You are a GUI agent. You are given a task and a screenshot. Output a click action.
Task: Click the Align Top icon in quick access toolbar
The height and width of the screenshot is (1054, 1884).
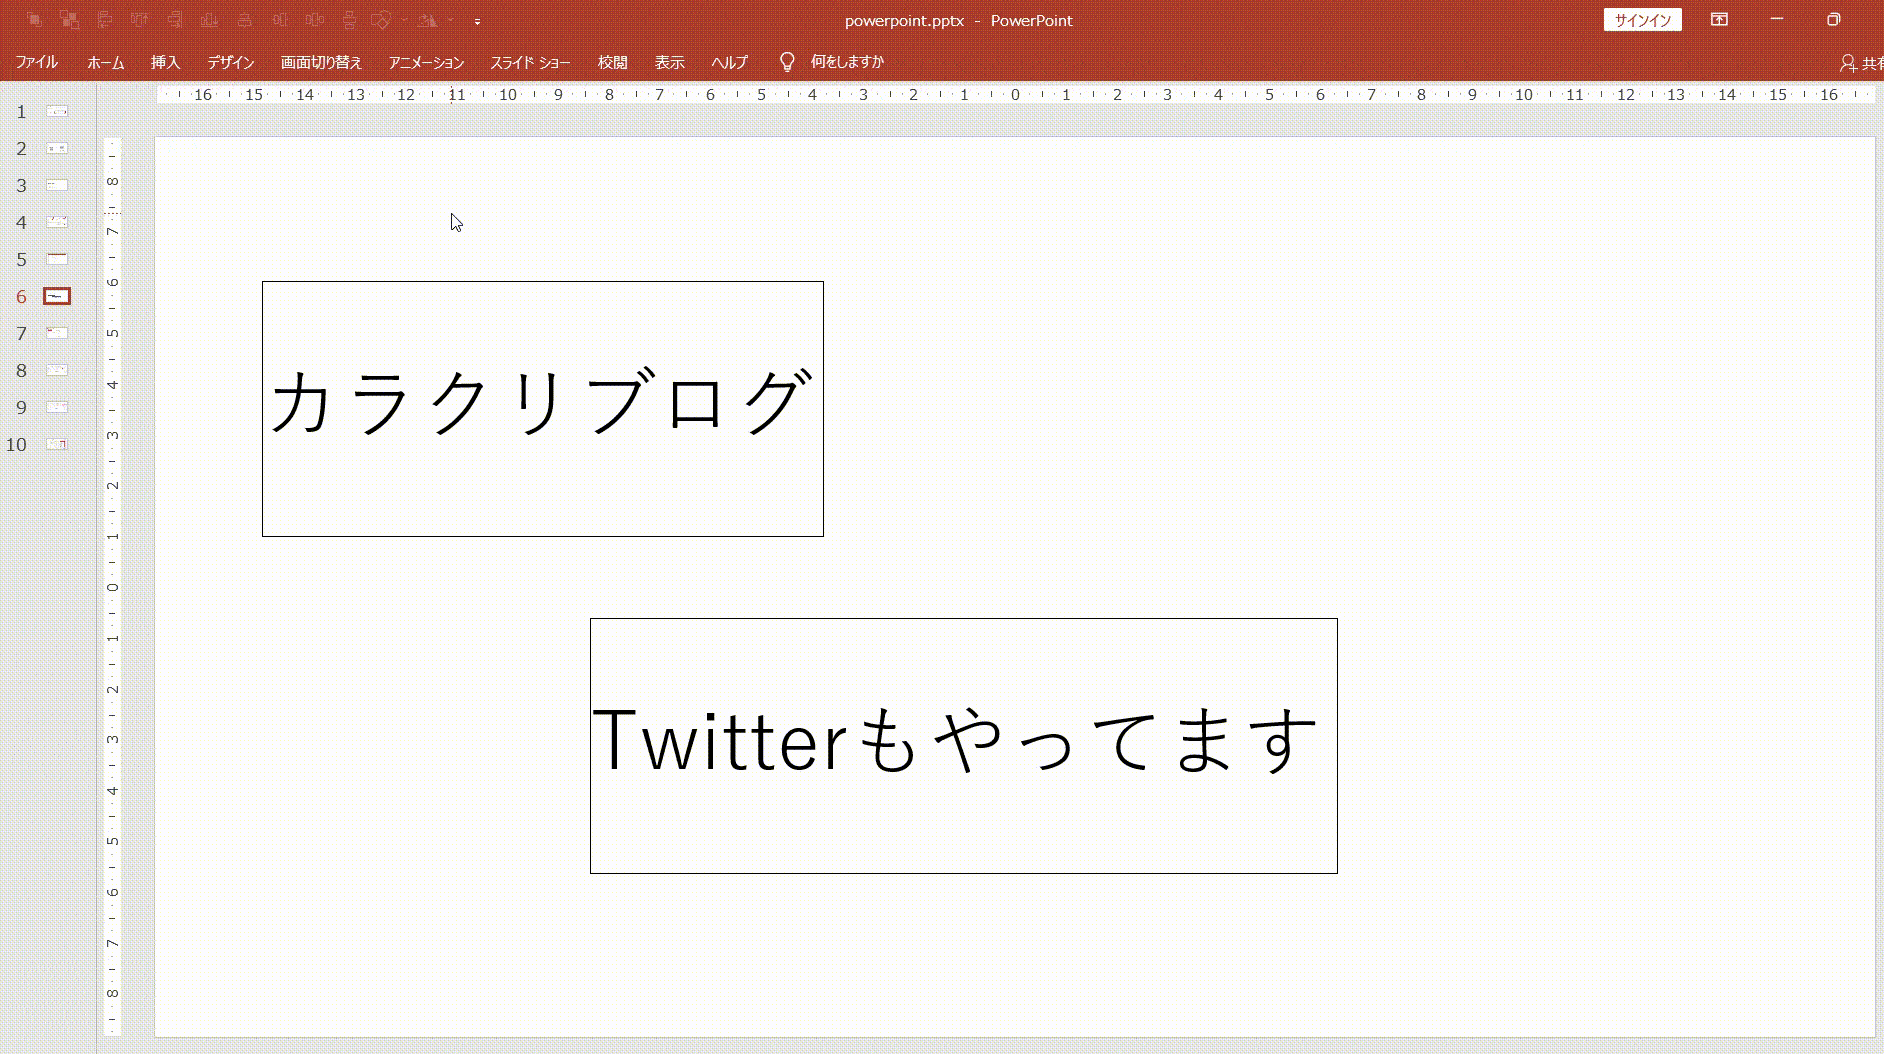pos(139,20)
